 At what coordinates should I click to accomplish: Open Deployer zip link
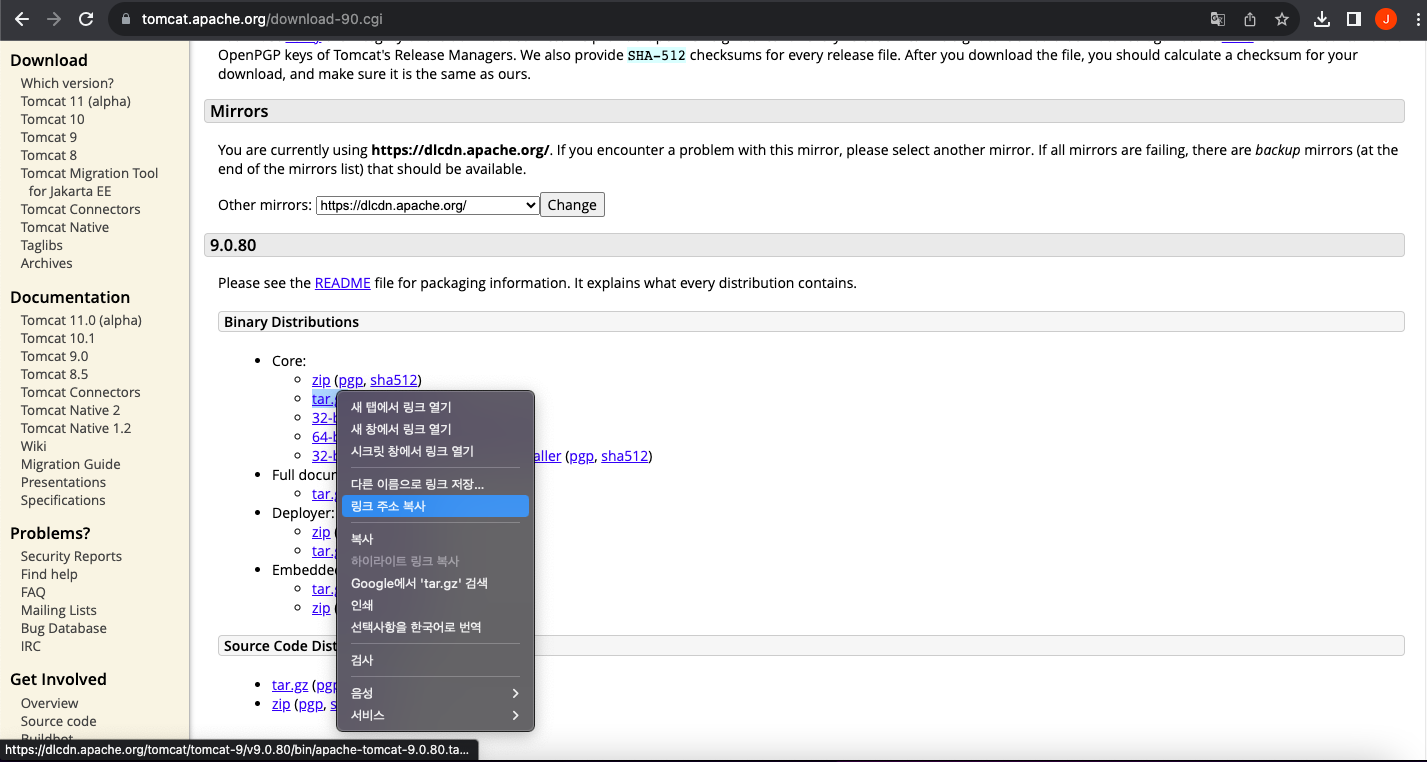321,532
